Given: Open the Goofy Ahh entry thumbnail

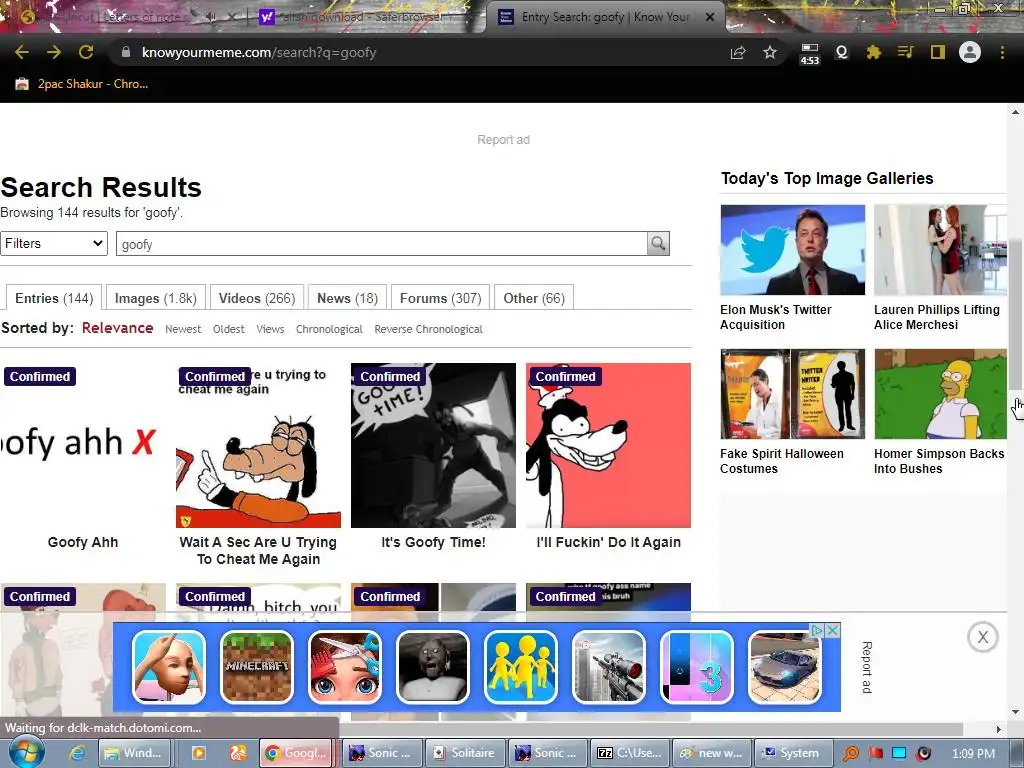Looking at the screenshot, I should click(83, 445).
